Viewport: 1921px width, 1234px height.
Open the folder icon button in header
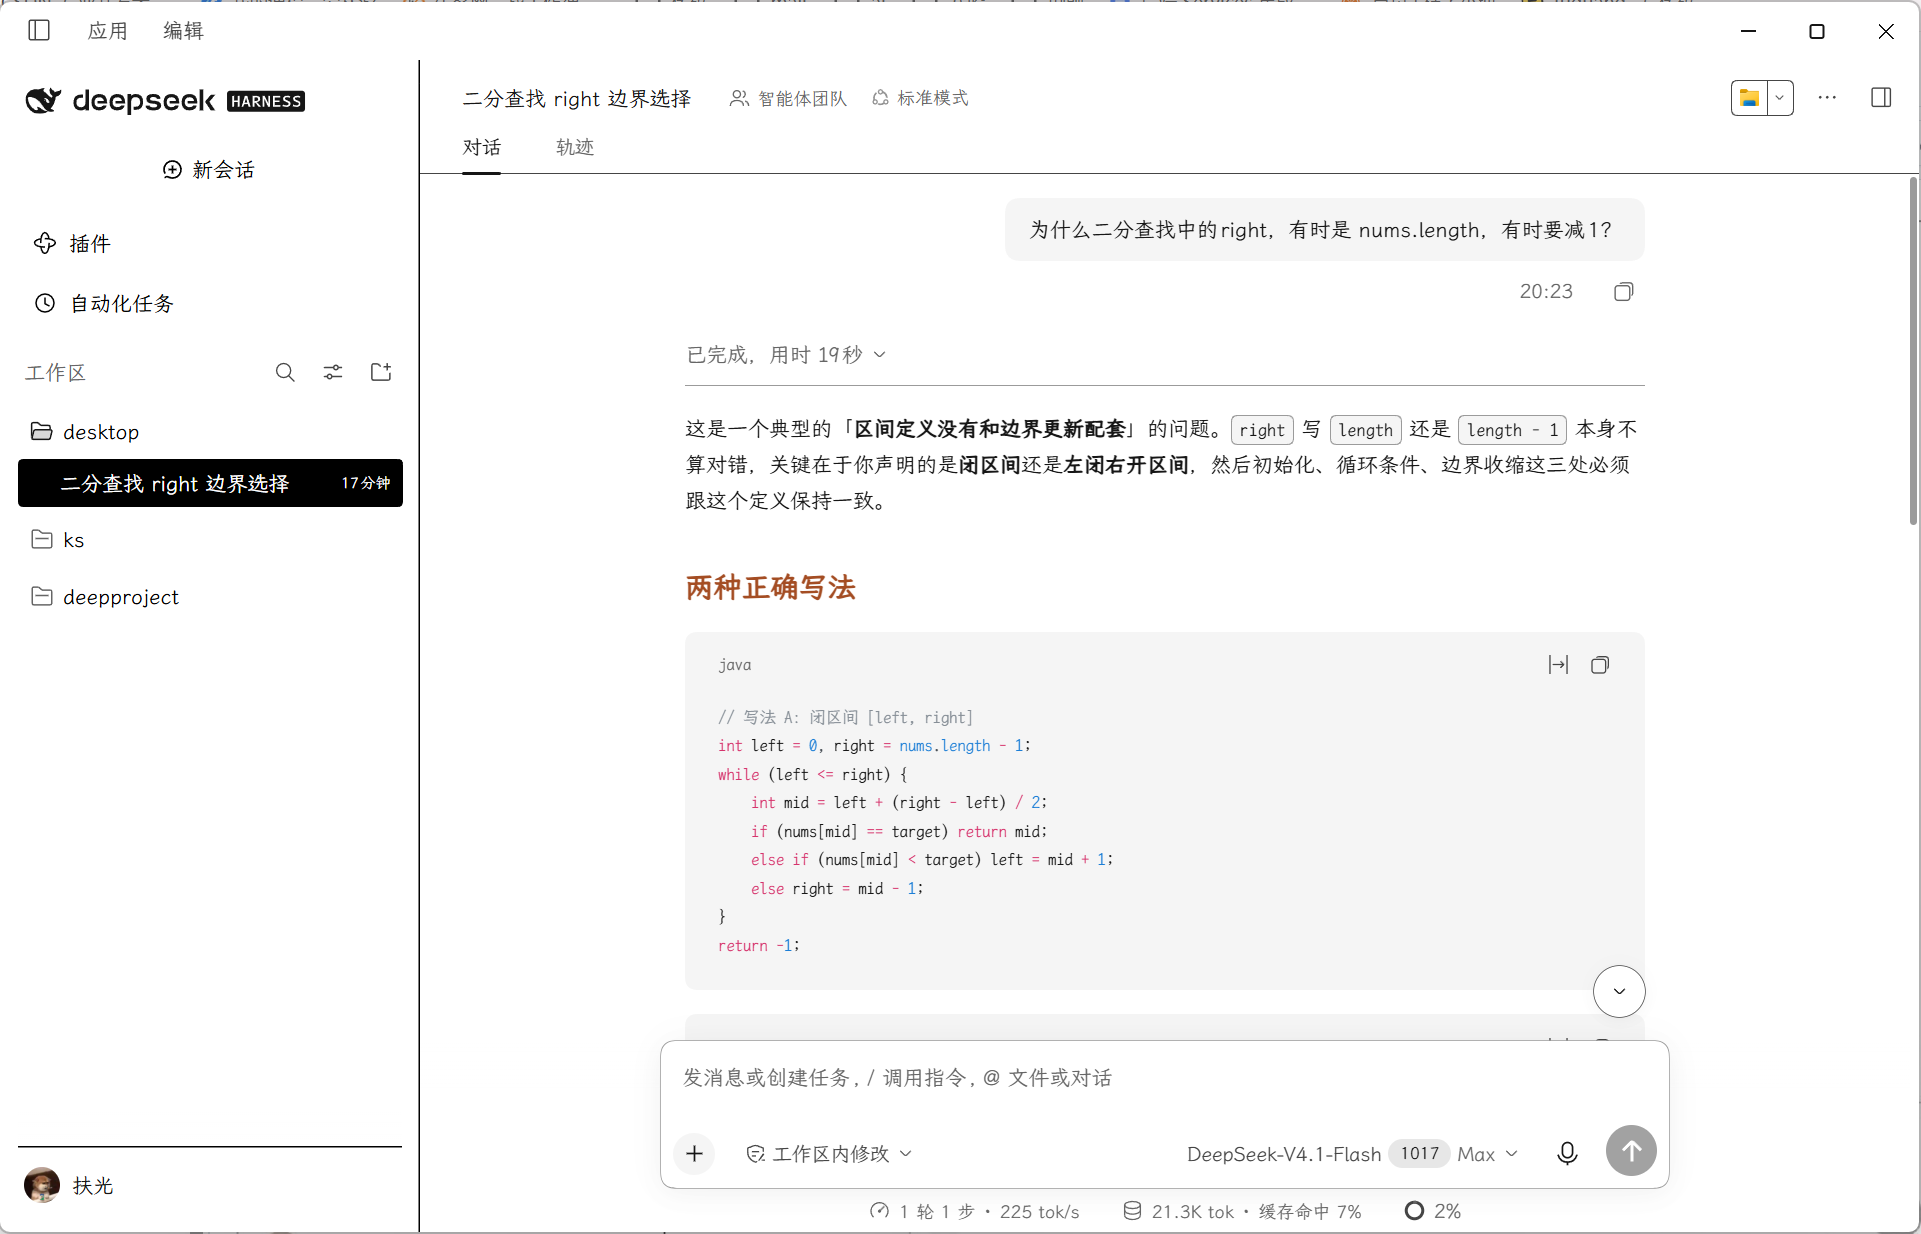tap(1749, 98)
